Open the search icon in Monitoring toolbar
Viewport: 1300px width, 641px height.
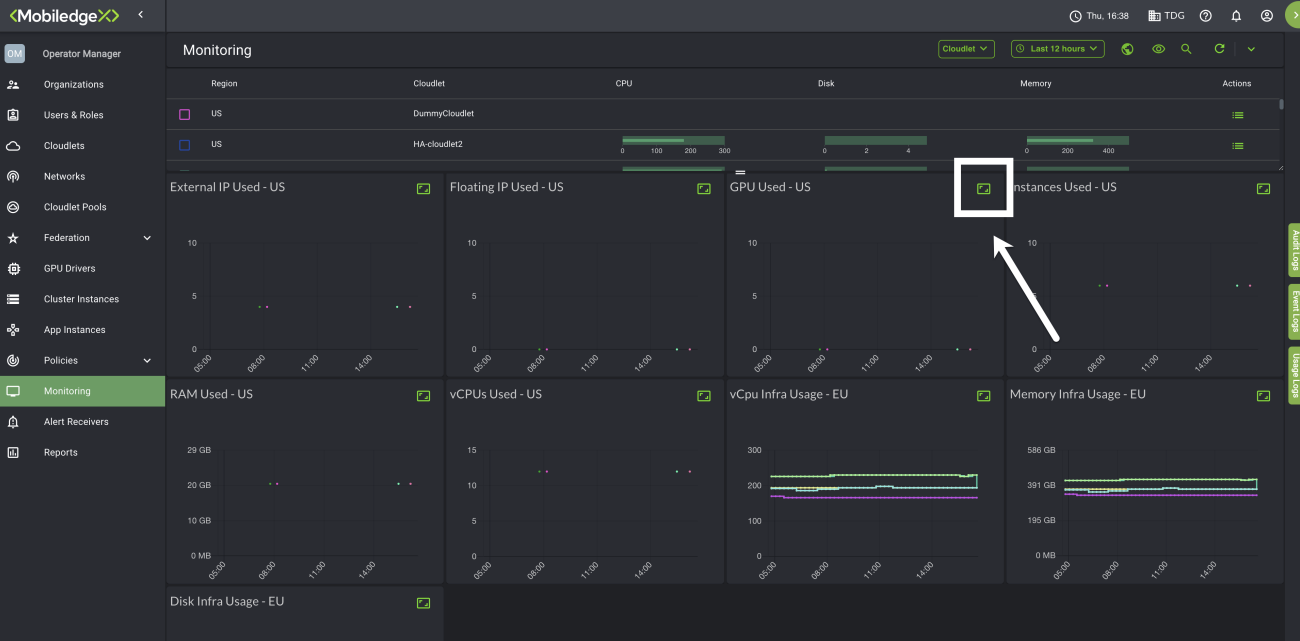tap(1186, 49)
